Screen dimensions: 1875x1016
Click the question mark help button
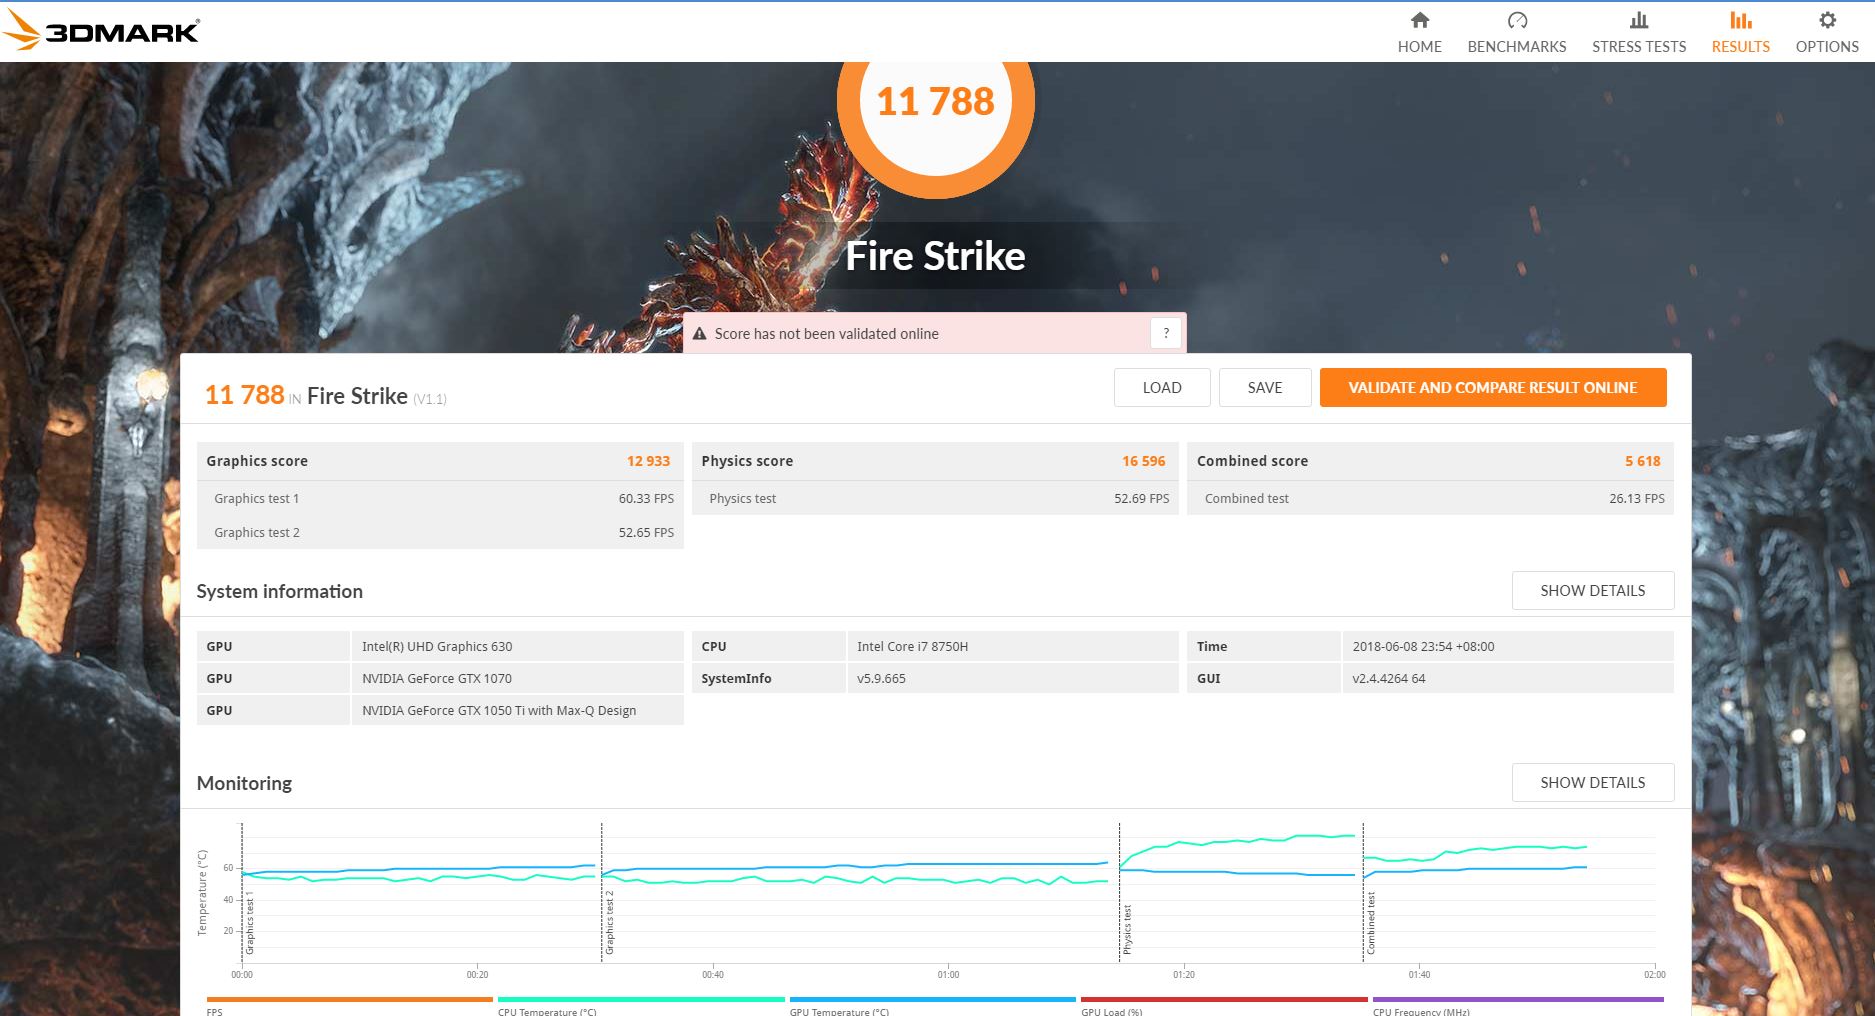tap(1166, 333)
